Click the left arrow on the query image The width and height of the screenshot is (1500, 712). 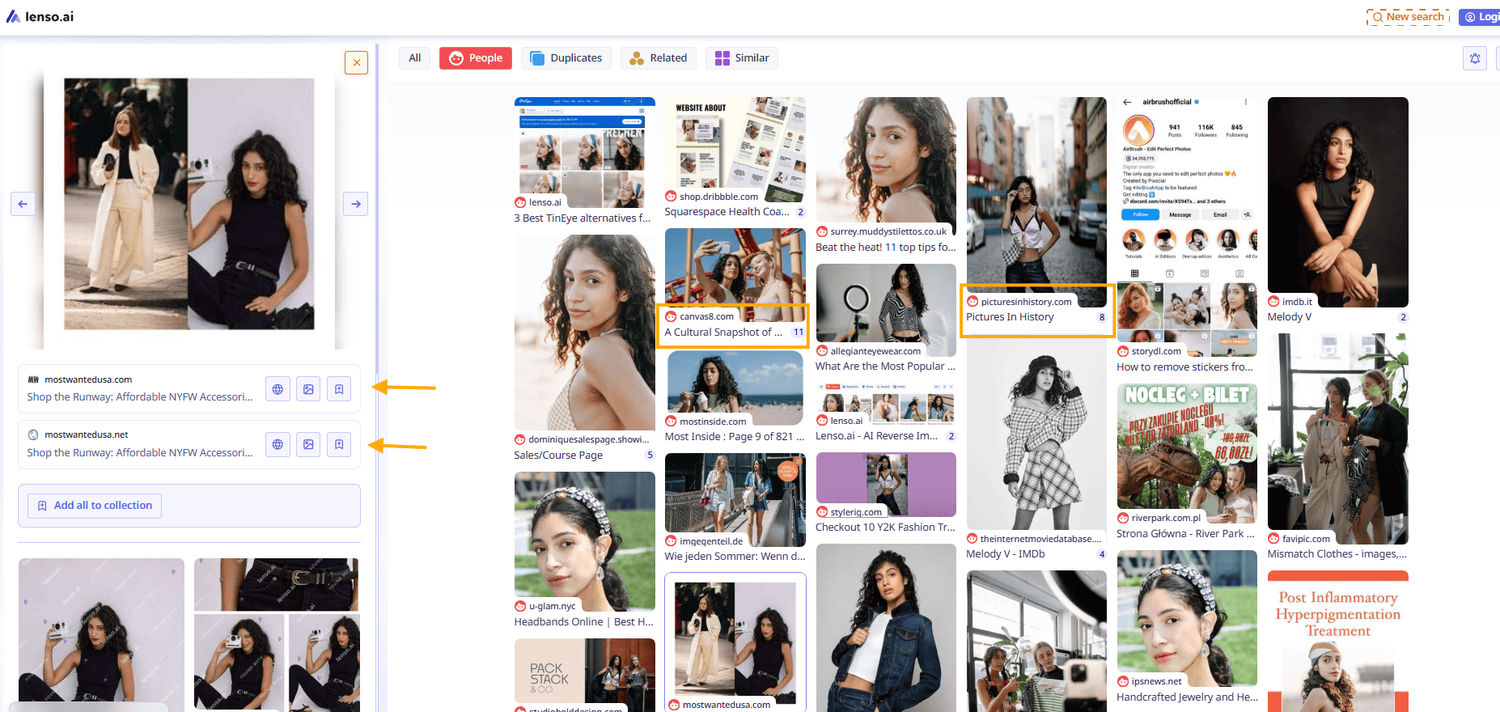tap(22, 203)
